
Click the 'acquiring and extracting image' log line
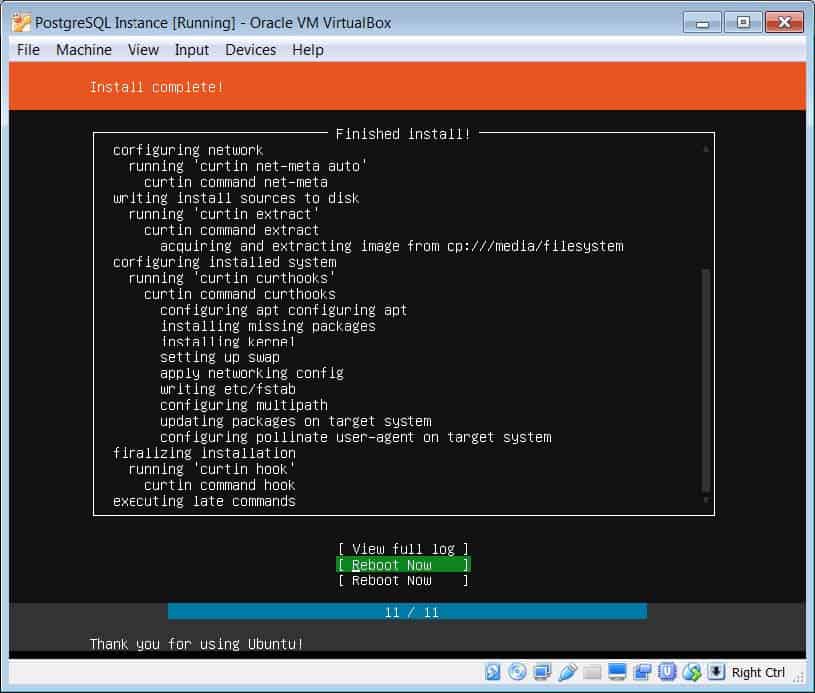tap(391, 246)
